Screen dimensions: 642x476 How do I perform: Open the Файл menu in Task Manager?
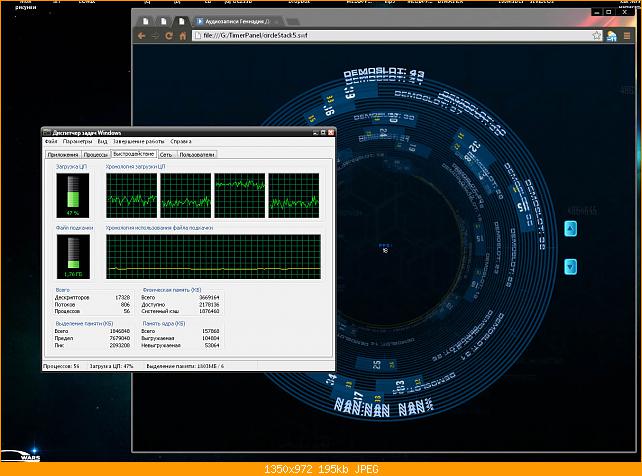coord(51,141)
